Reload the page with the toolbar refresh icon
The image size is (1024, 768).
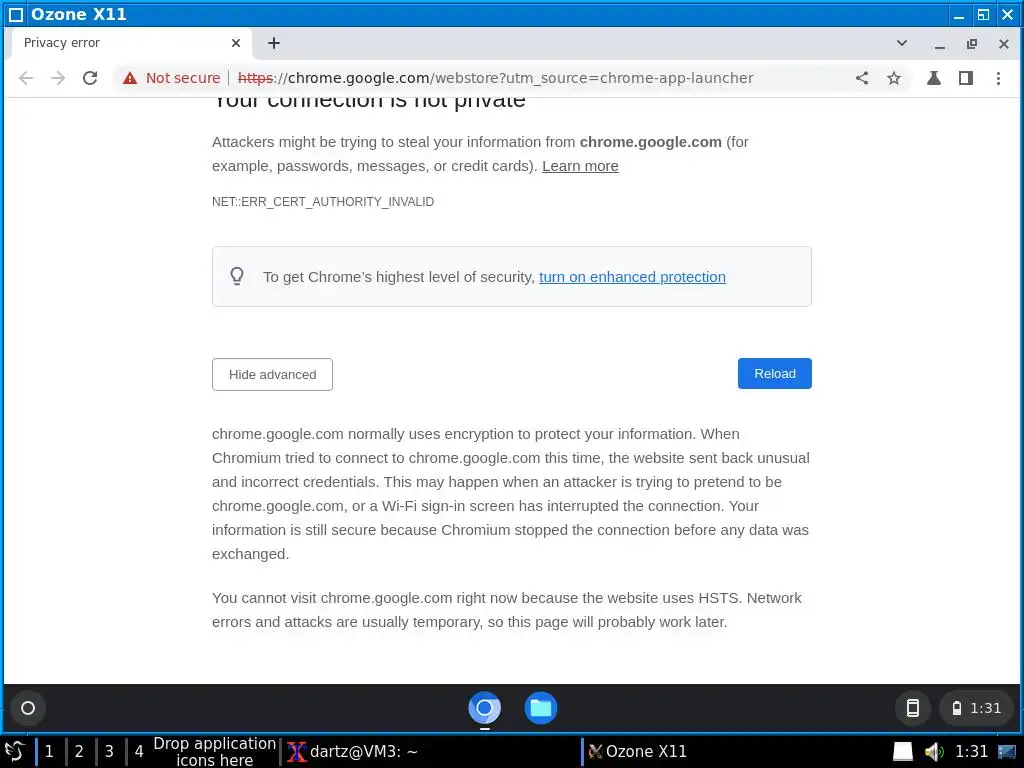click(90, 78)
